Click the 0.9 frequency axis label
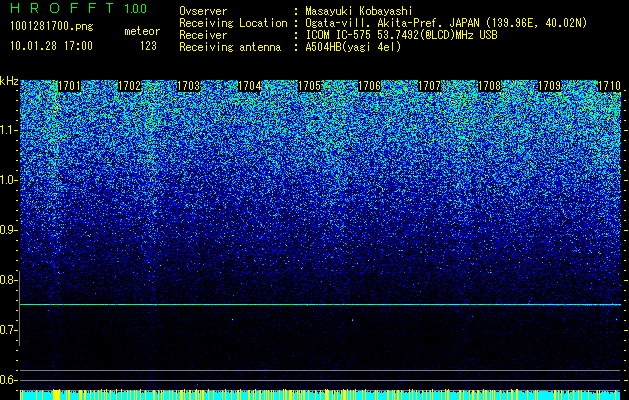 coord(8,230)
